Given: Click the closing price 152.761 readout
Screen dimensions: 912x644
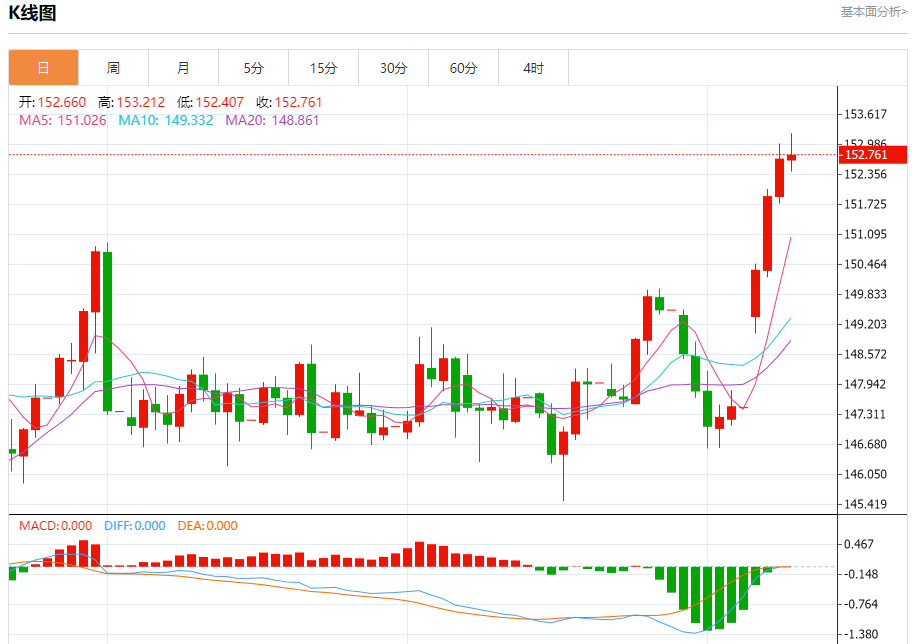Looking at the screenshot, I should 298,102.
